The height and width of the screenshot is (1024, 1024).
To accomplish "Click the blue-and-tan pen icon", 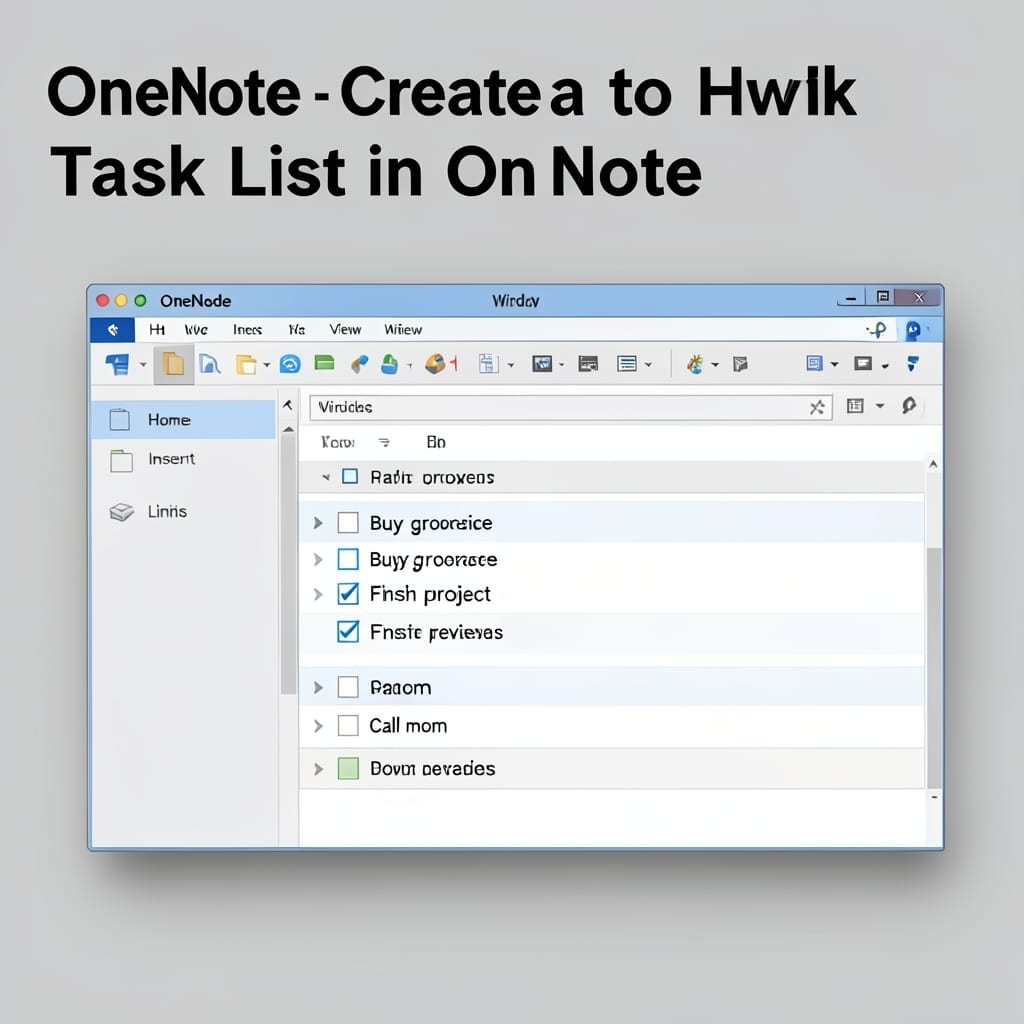I will coord(359,364).
